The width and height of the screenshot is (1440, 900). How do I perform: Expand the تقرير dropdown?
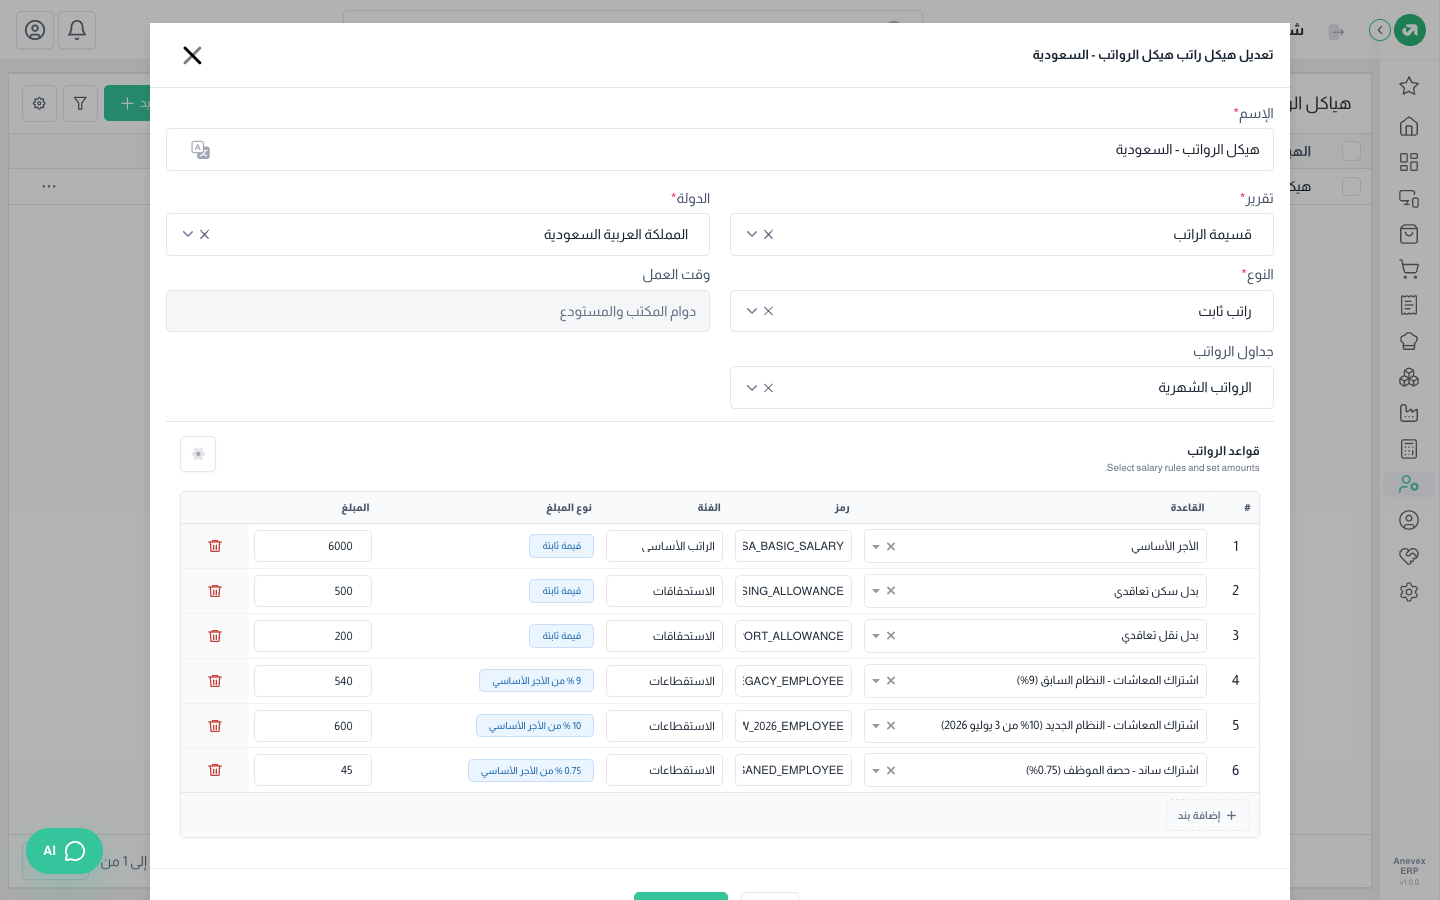point(752,234)
